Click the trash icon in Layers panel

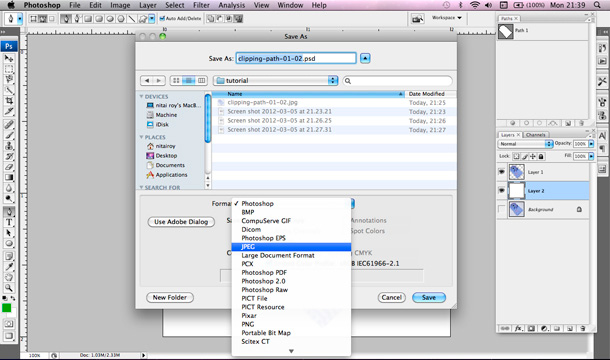[x=582, y=328]
